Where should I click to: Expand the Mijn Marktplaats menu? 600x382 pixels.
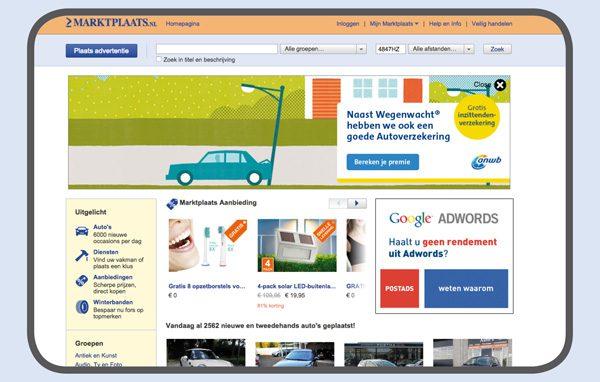click(x=394, y=24)
